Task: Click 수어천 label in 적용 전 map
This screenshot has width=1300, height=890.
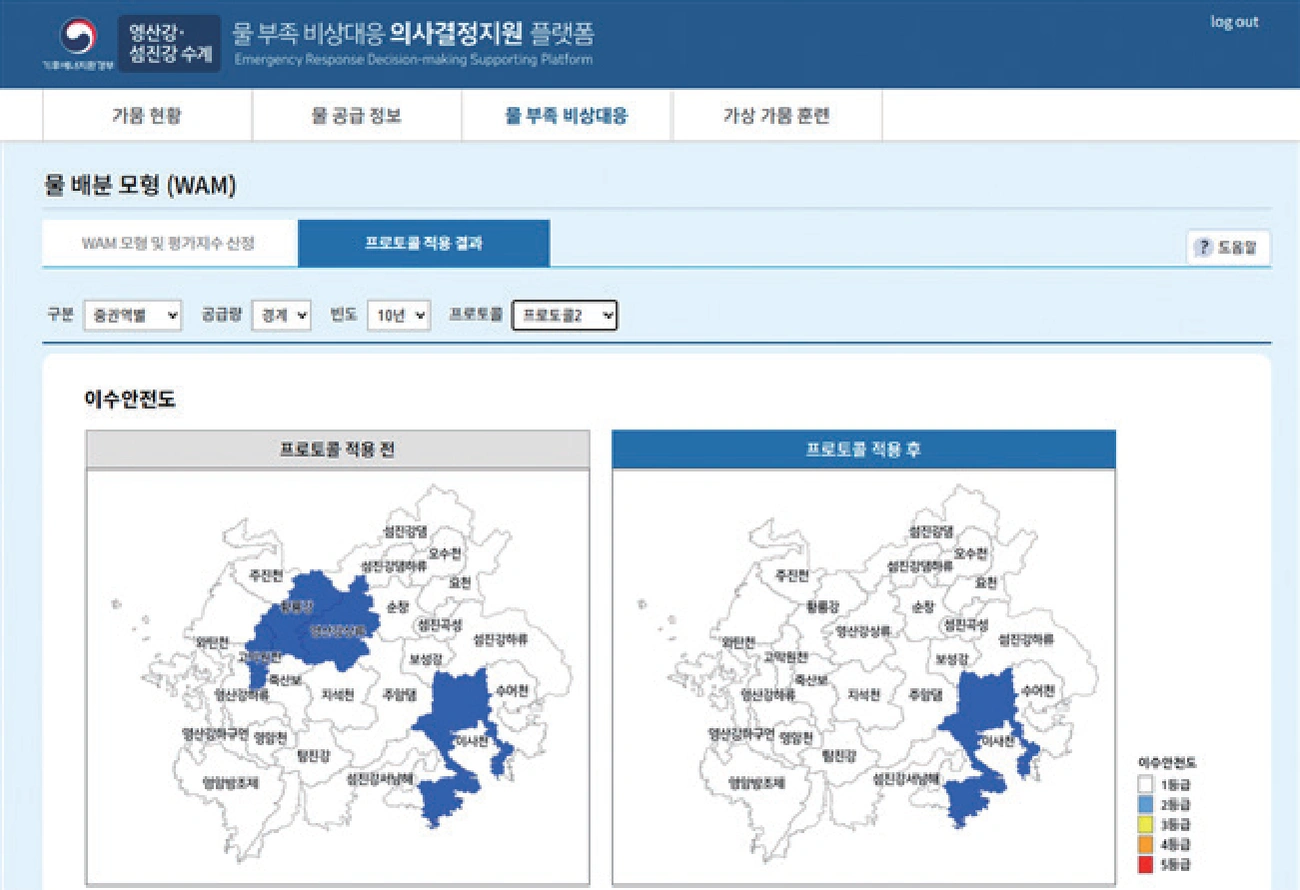Action: pos(510,691)
